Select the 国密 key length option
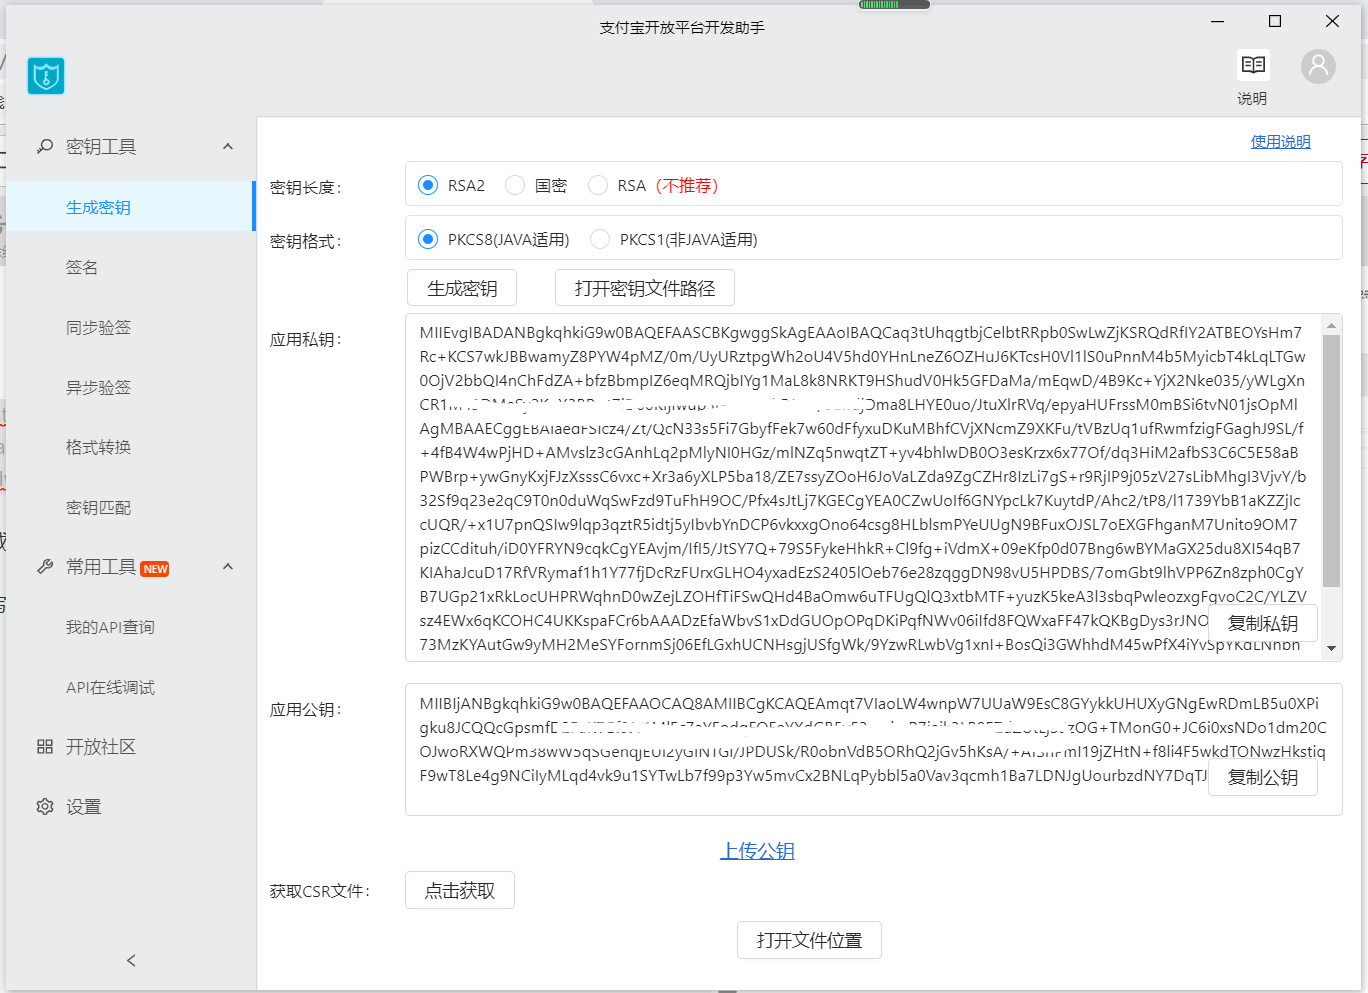This screenshot has height=993, width=1368. [514, 185]
